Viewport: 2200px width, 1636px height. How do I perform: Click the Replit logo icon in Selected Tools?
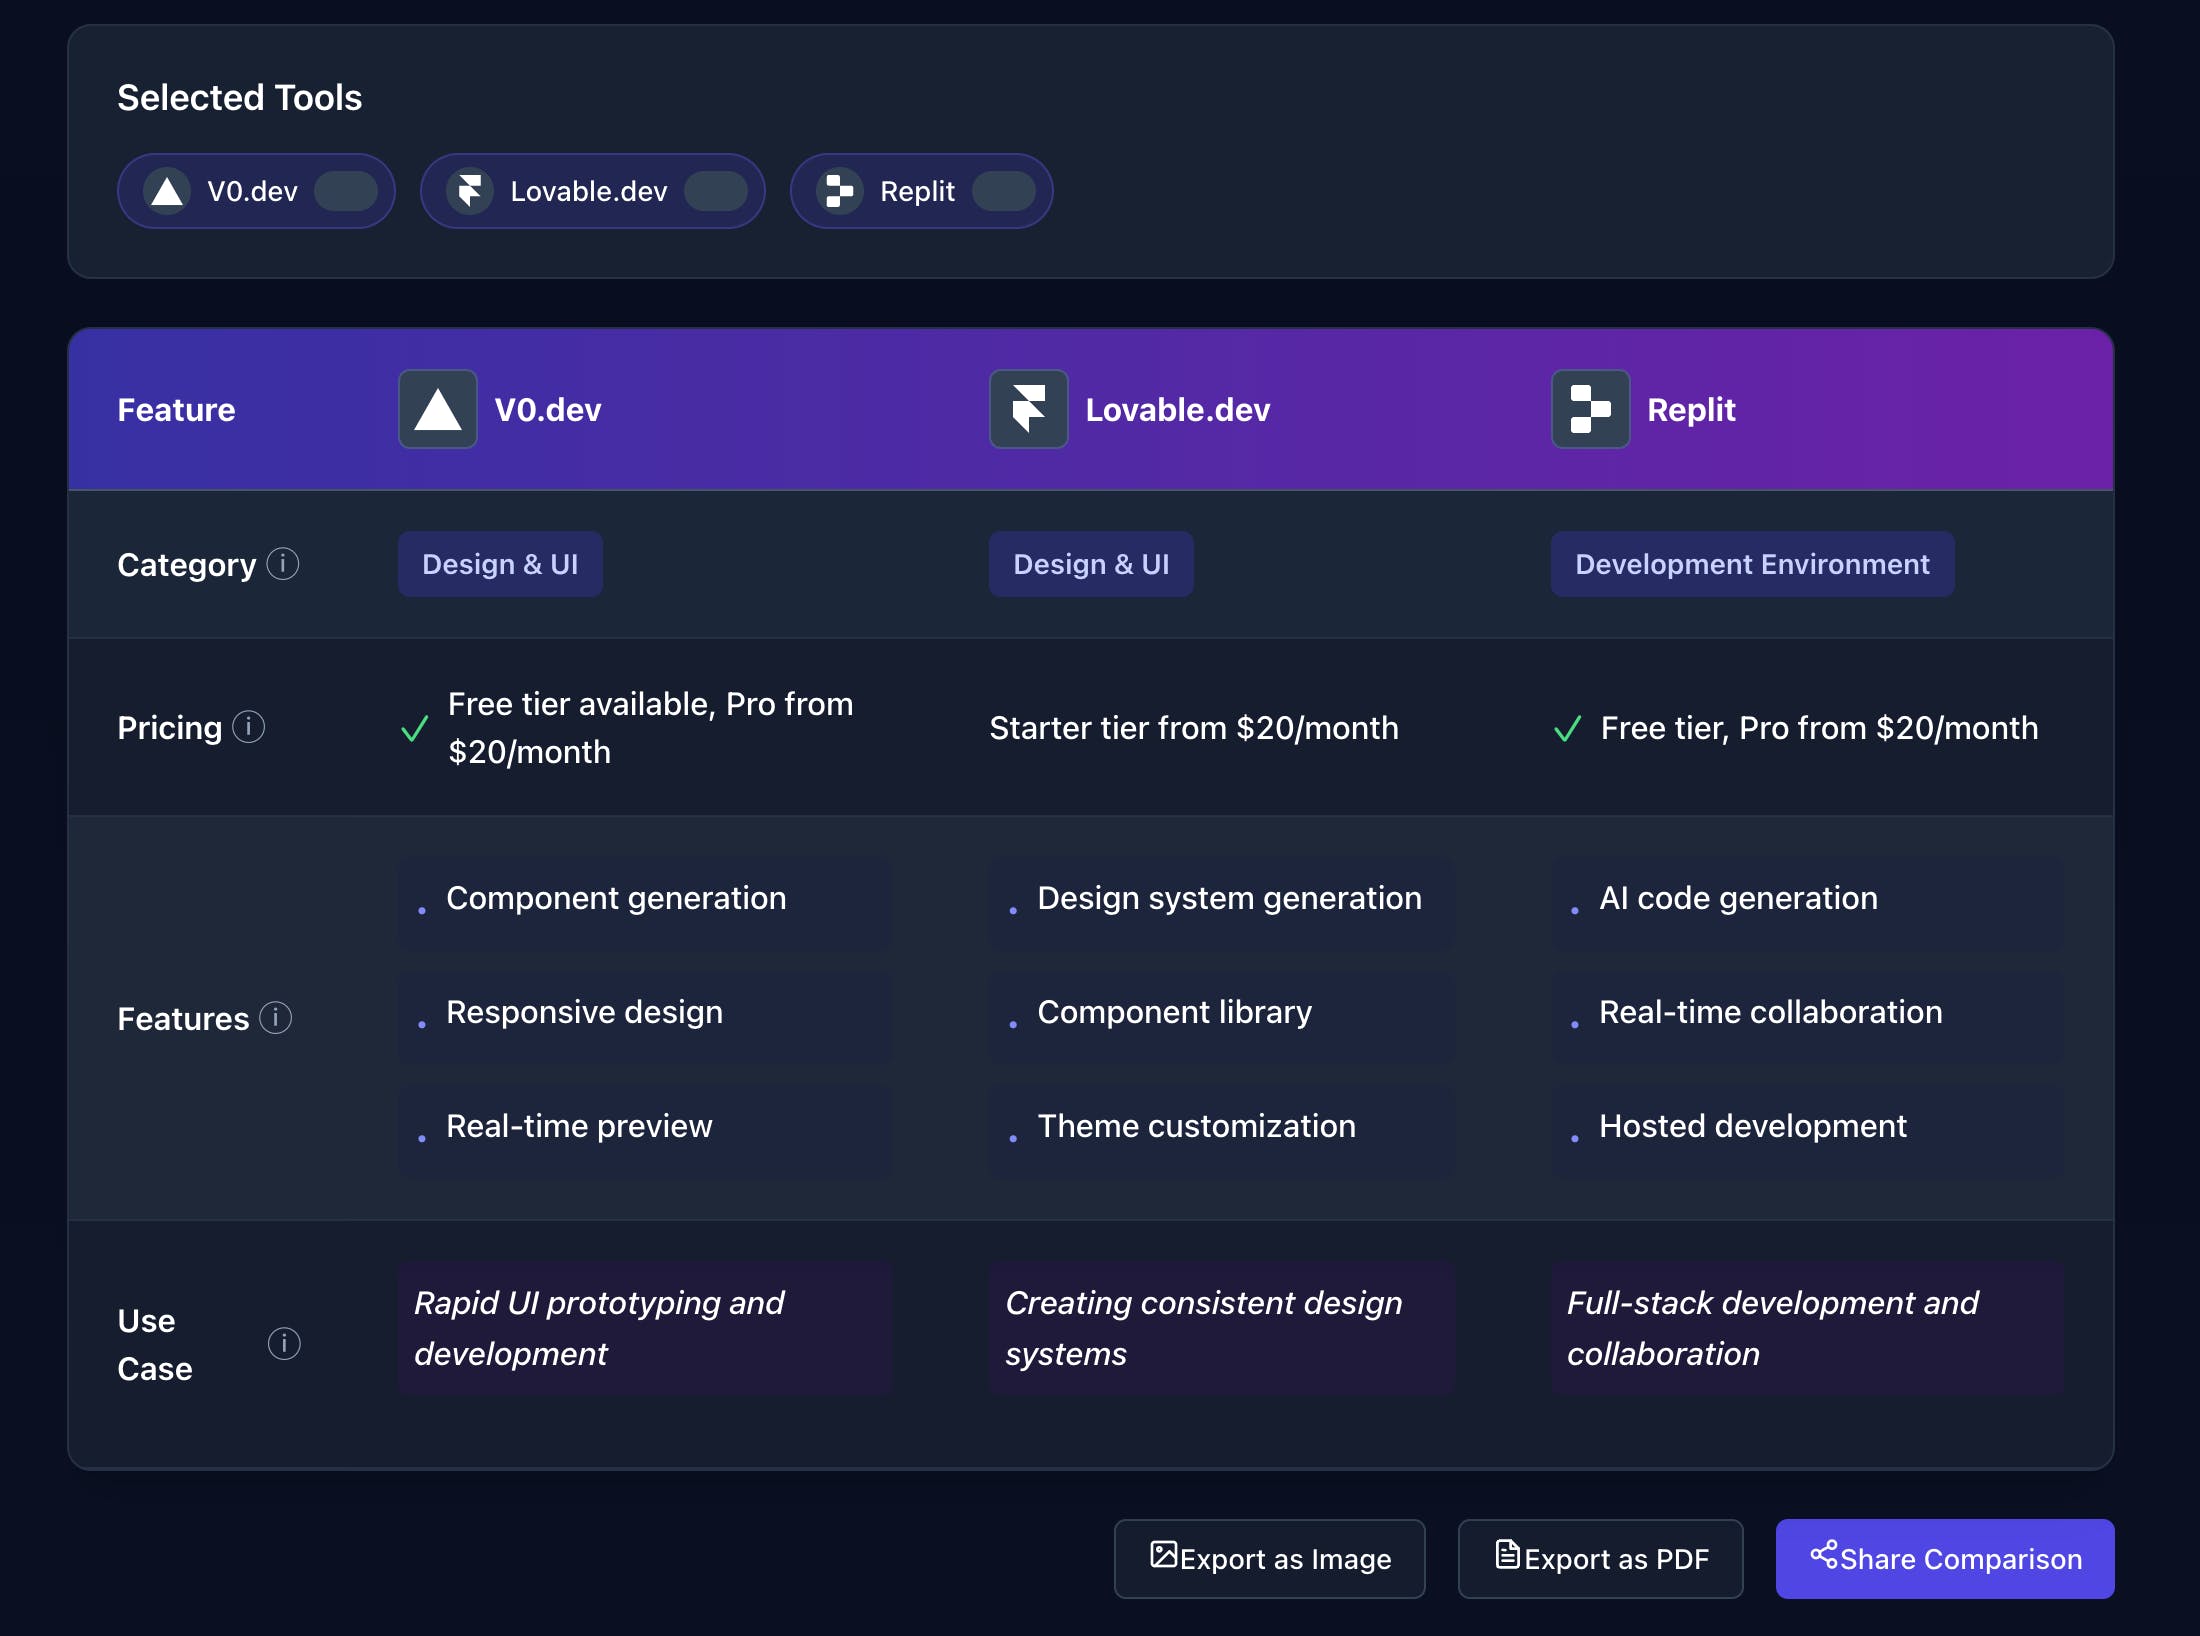coord(840,191)
